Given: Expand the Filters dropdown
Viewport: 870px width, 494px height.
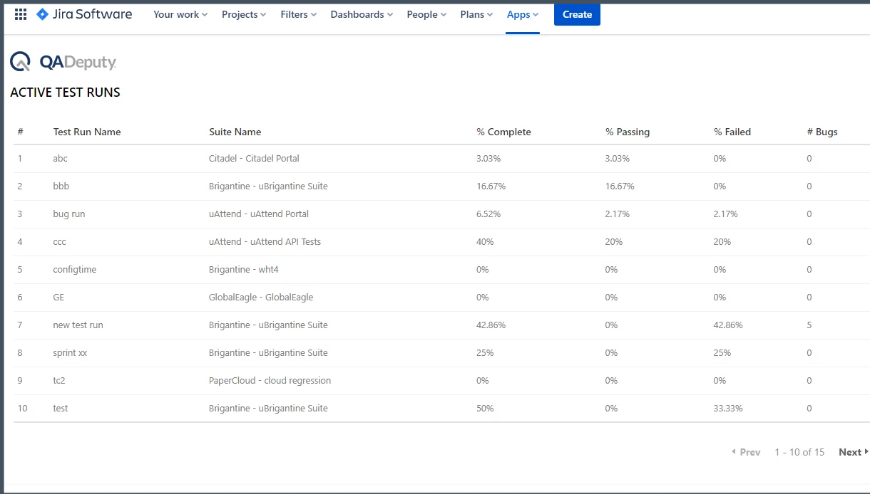Looking at the screenshot, I should click(299, 15).
